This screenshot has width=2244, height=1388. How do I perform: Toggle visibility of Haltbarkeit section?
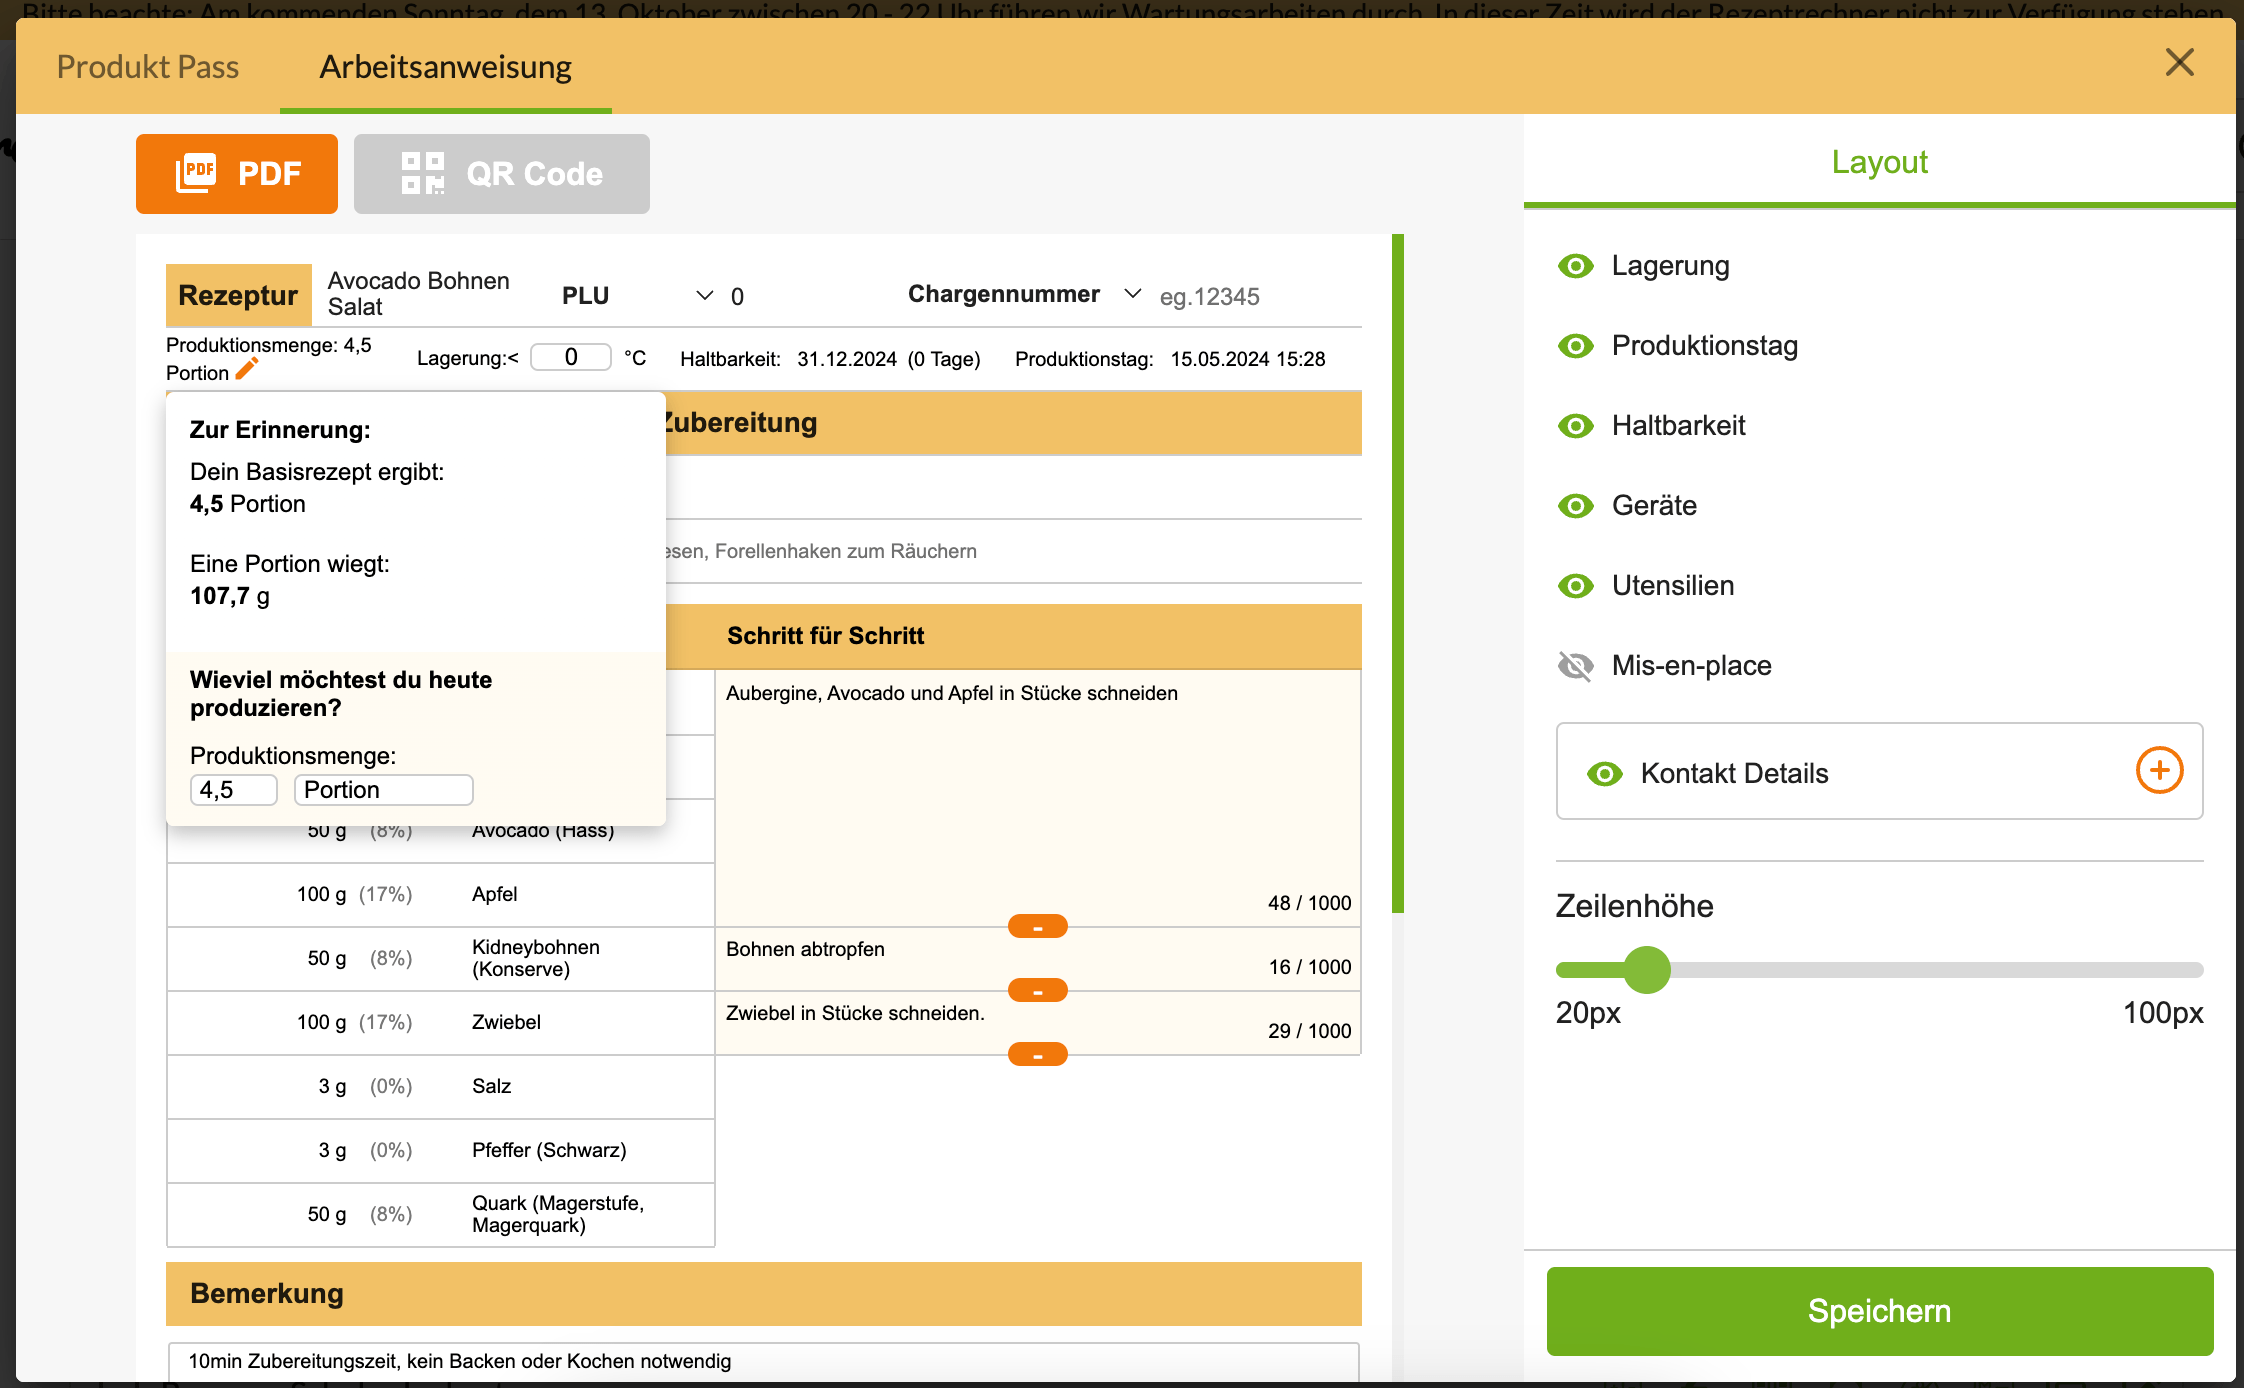point(1577,425)
